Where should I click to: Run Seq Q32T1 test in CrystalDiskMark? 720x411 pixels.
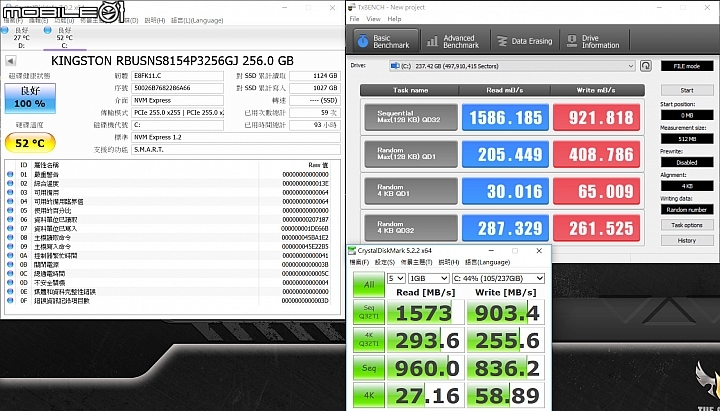(369, 312)
